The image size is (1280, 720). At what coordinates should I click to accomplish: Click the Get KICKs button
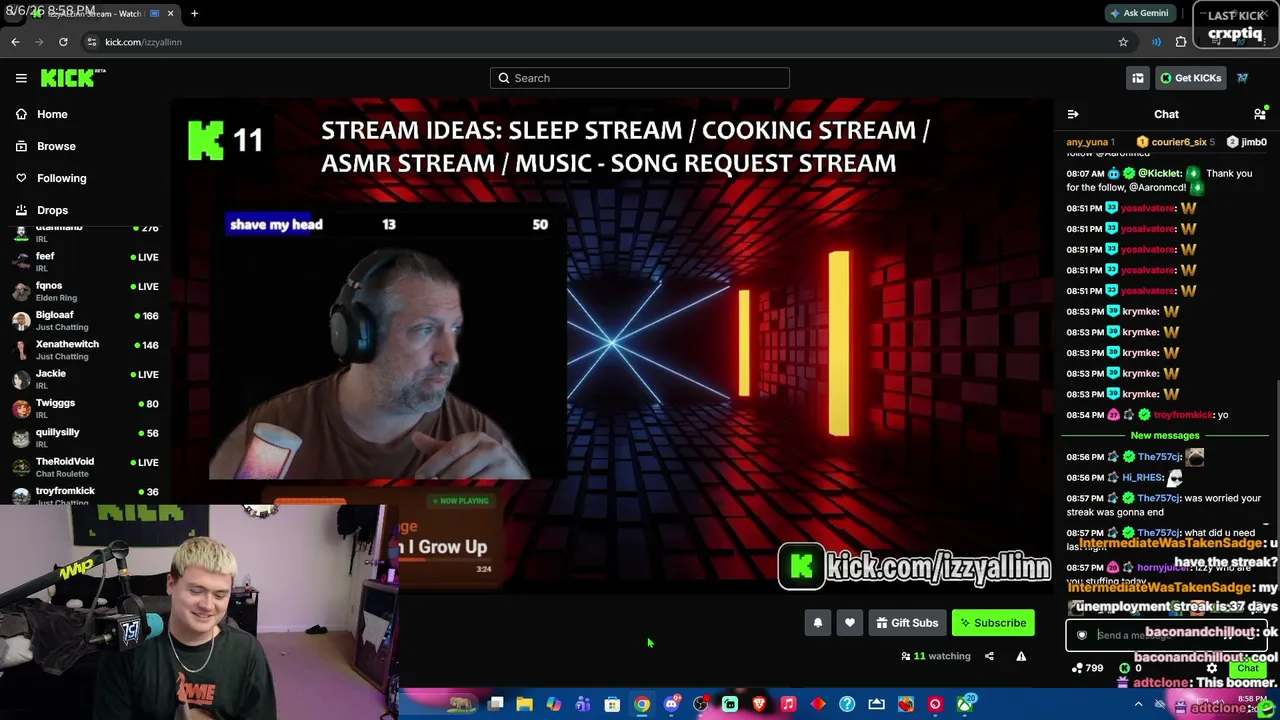[x=1190, y=78]
